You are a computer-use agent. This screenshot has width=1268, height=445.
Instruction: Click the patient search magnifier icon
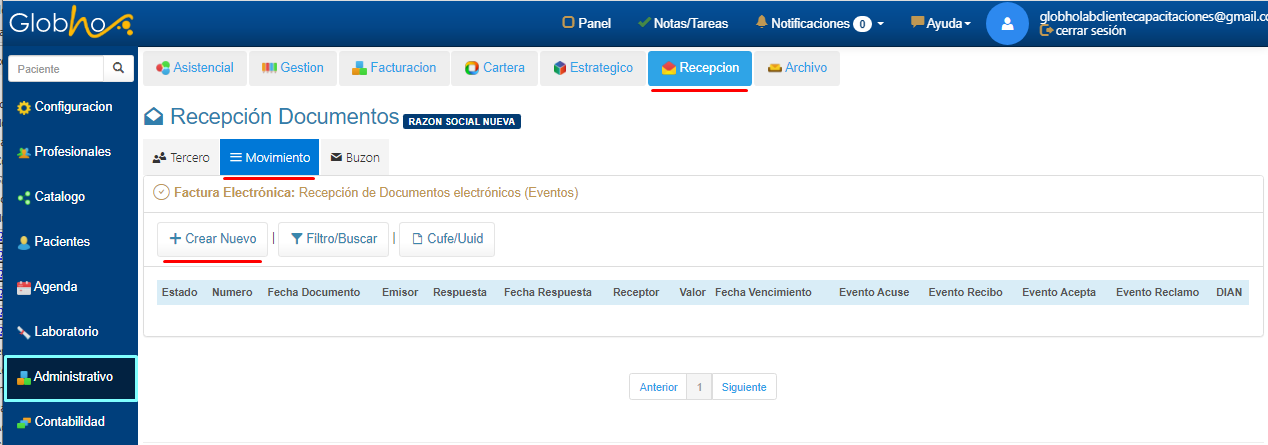117,69
